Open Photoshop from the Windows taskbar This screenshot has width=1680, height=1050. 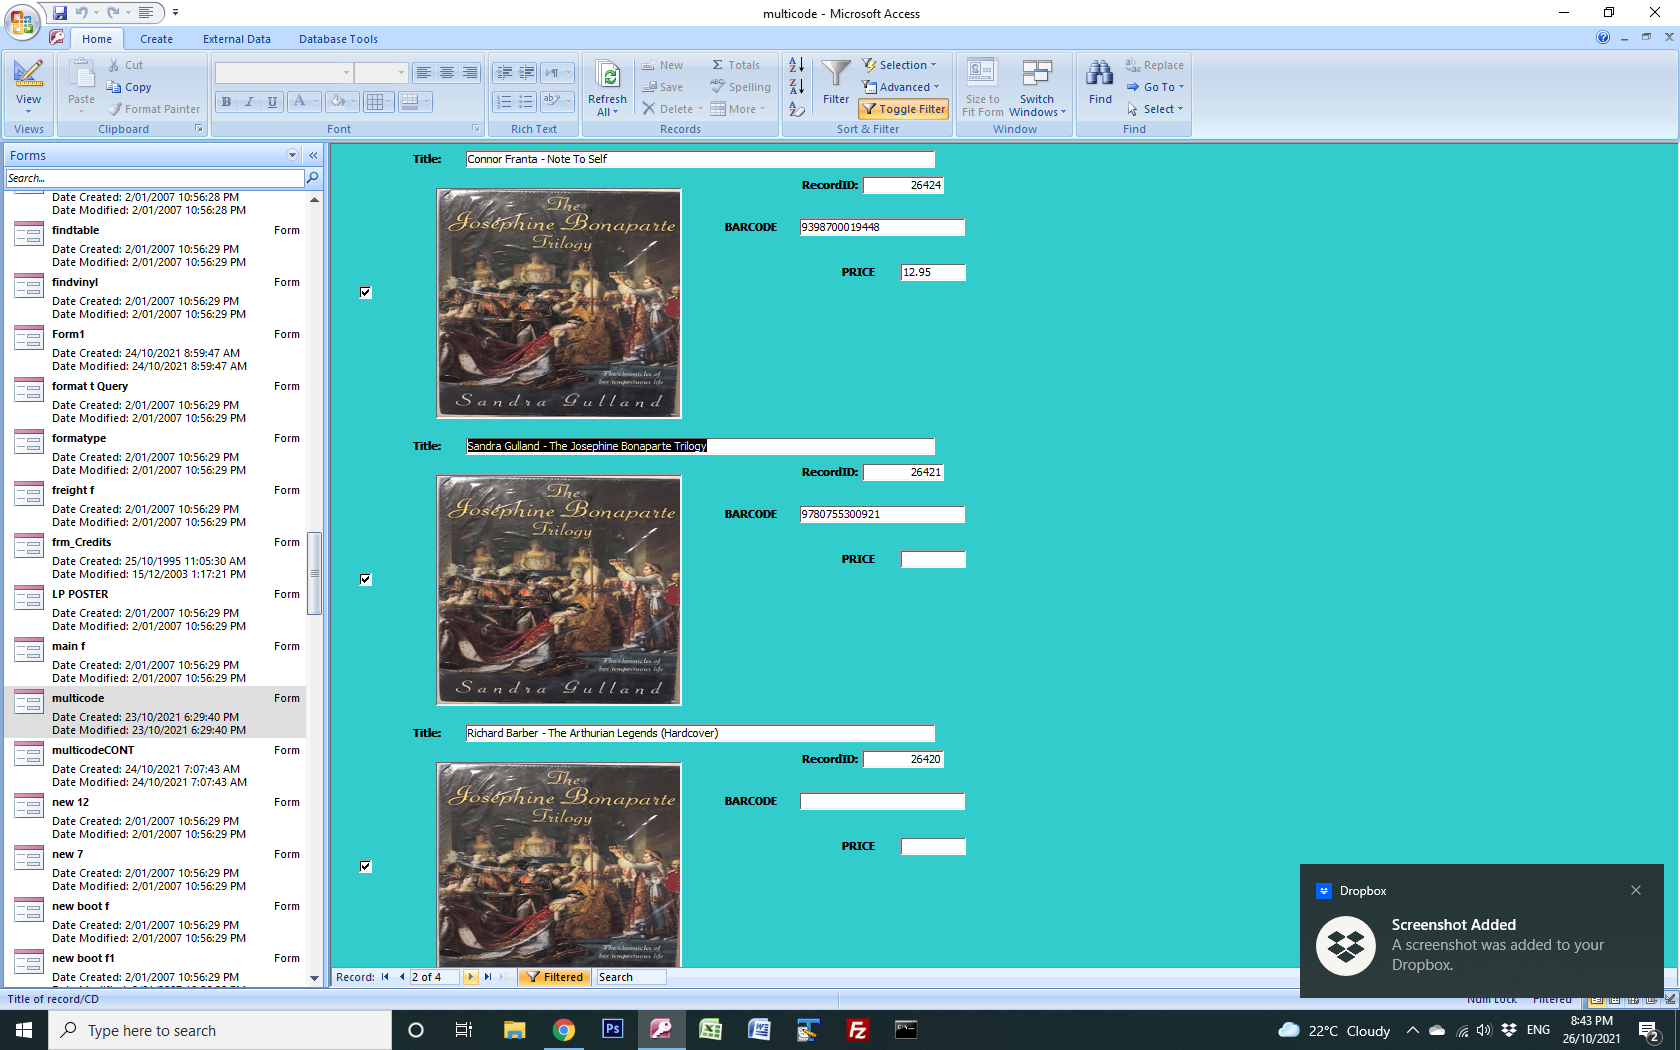coord(613,1029)
